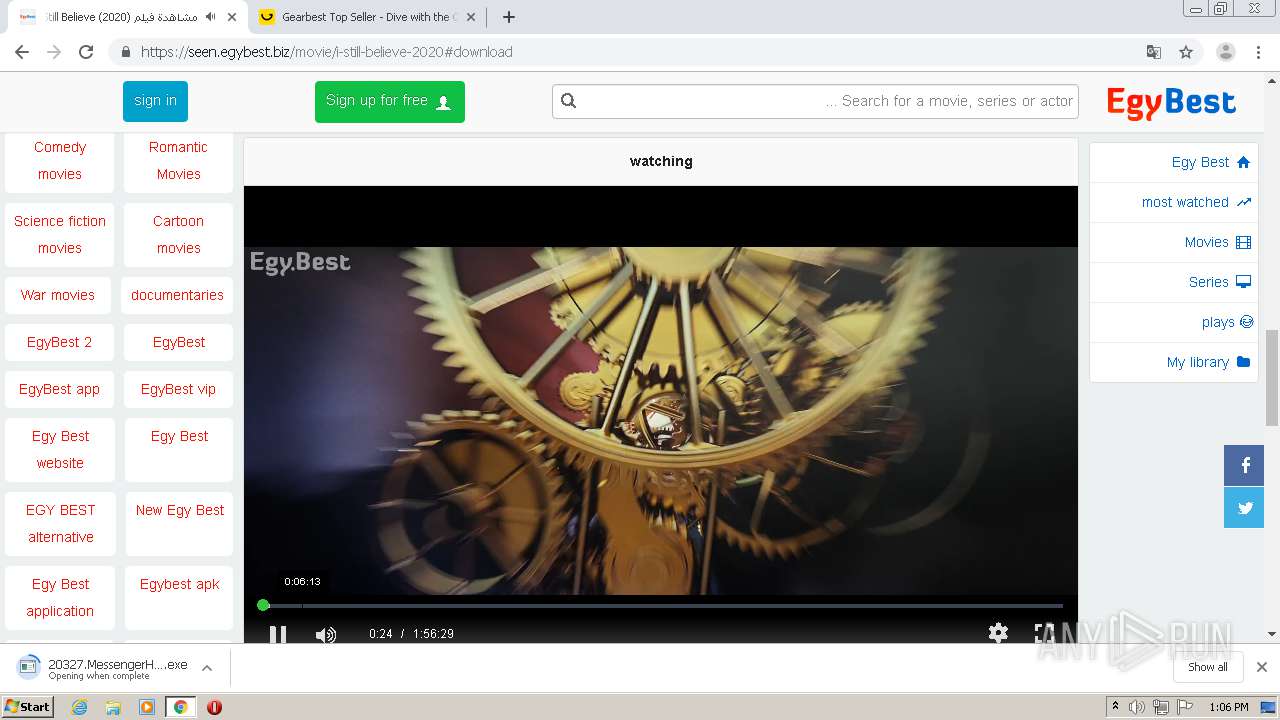Reload the current page

(x=86, y=52)
